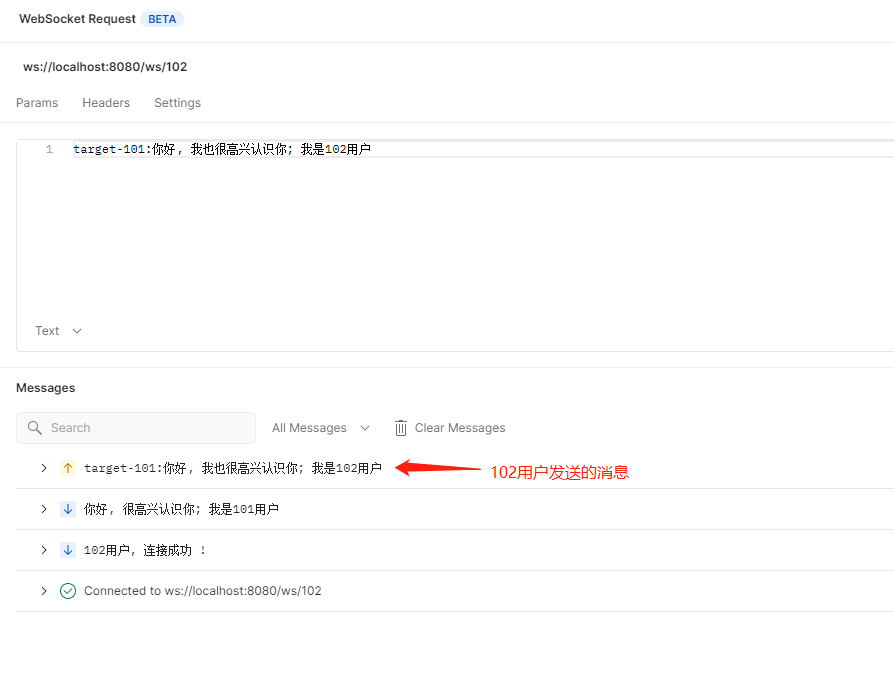Image resolution: width=894 pixels, height=691 pixels.
Task: Click the green check connection status icon
Action: click(x=67, y=591)
